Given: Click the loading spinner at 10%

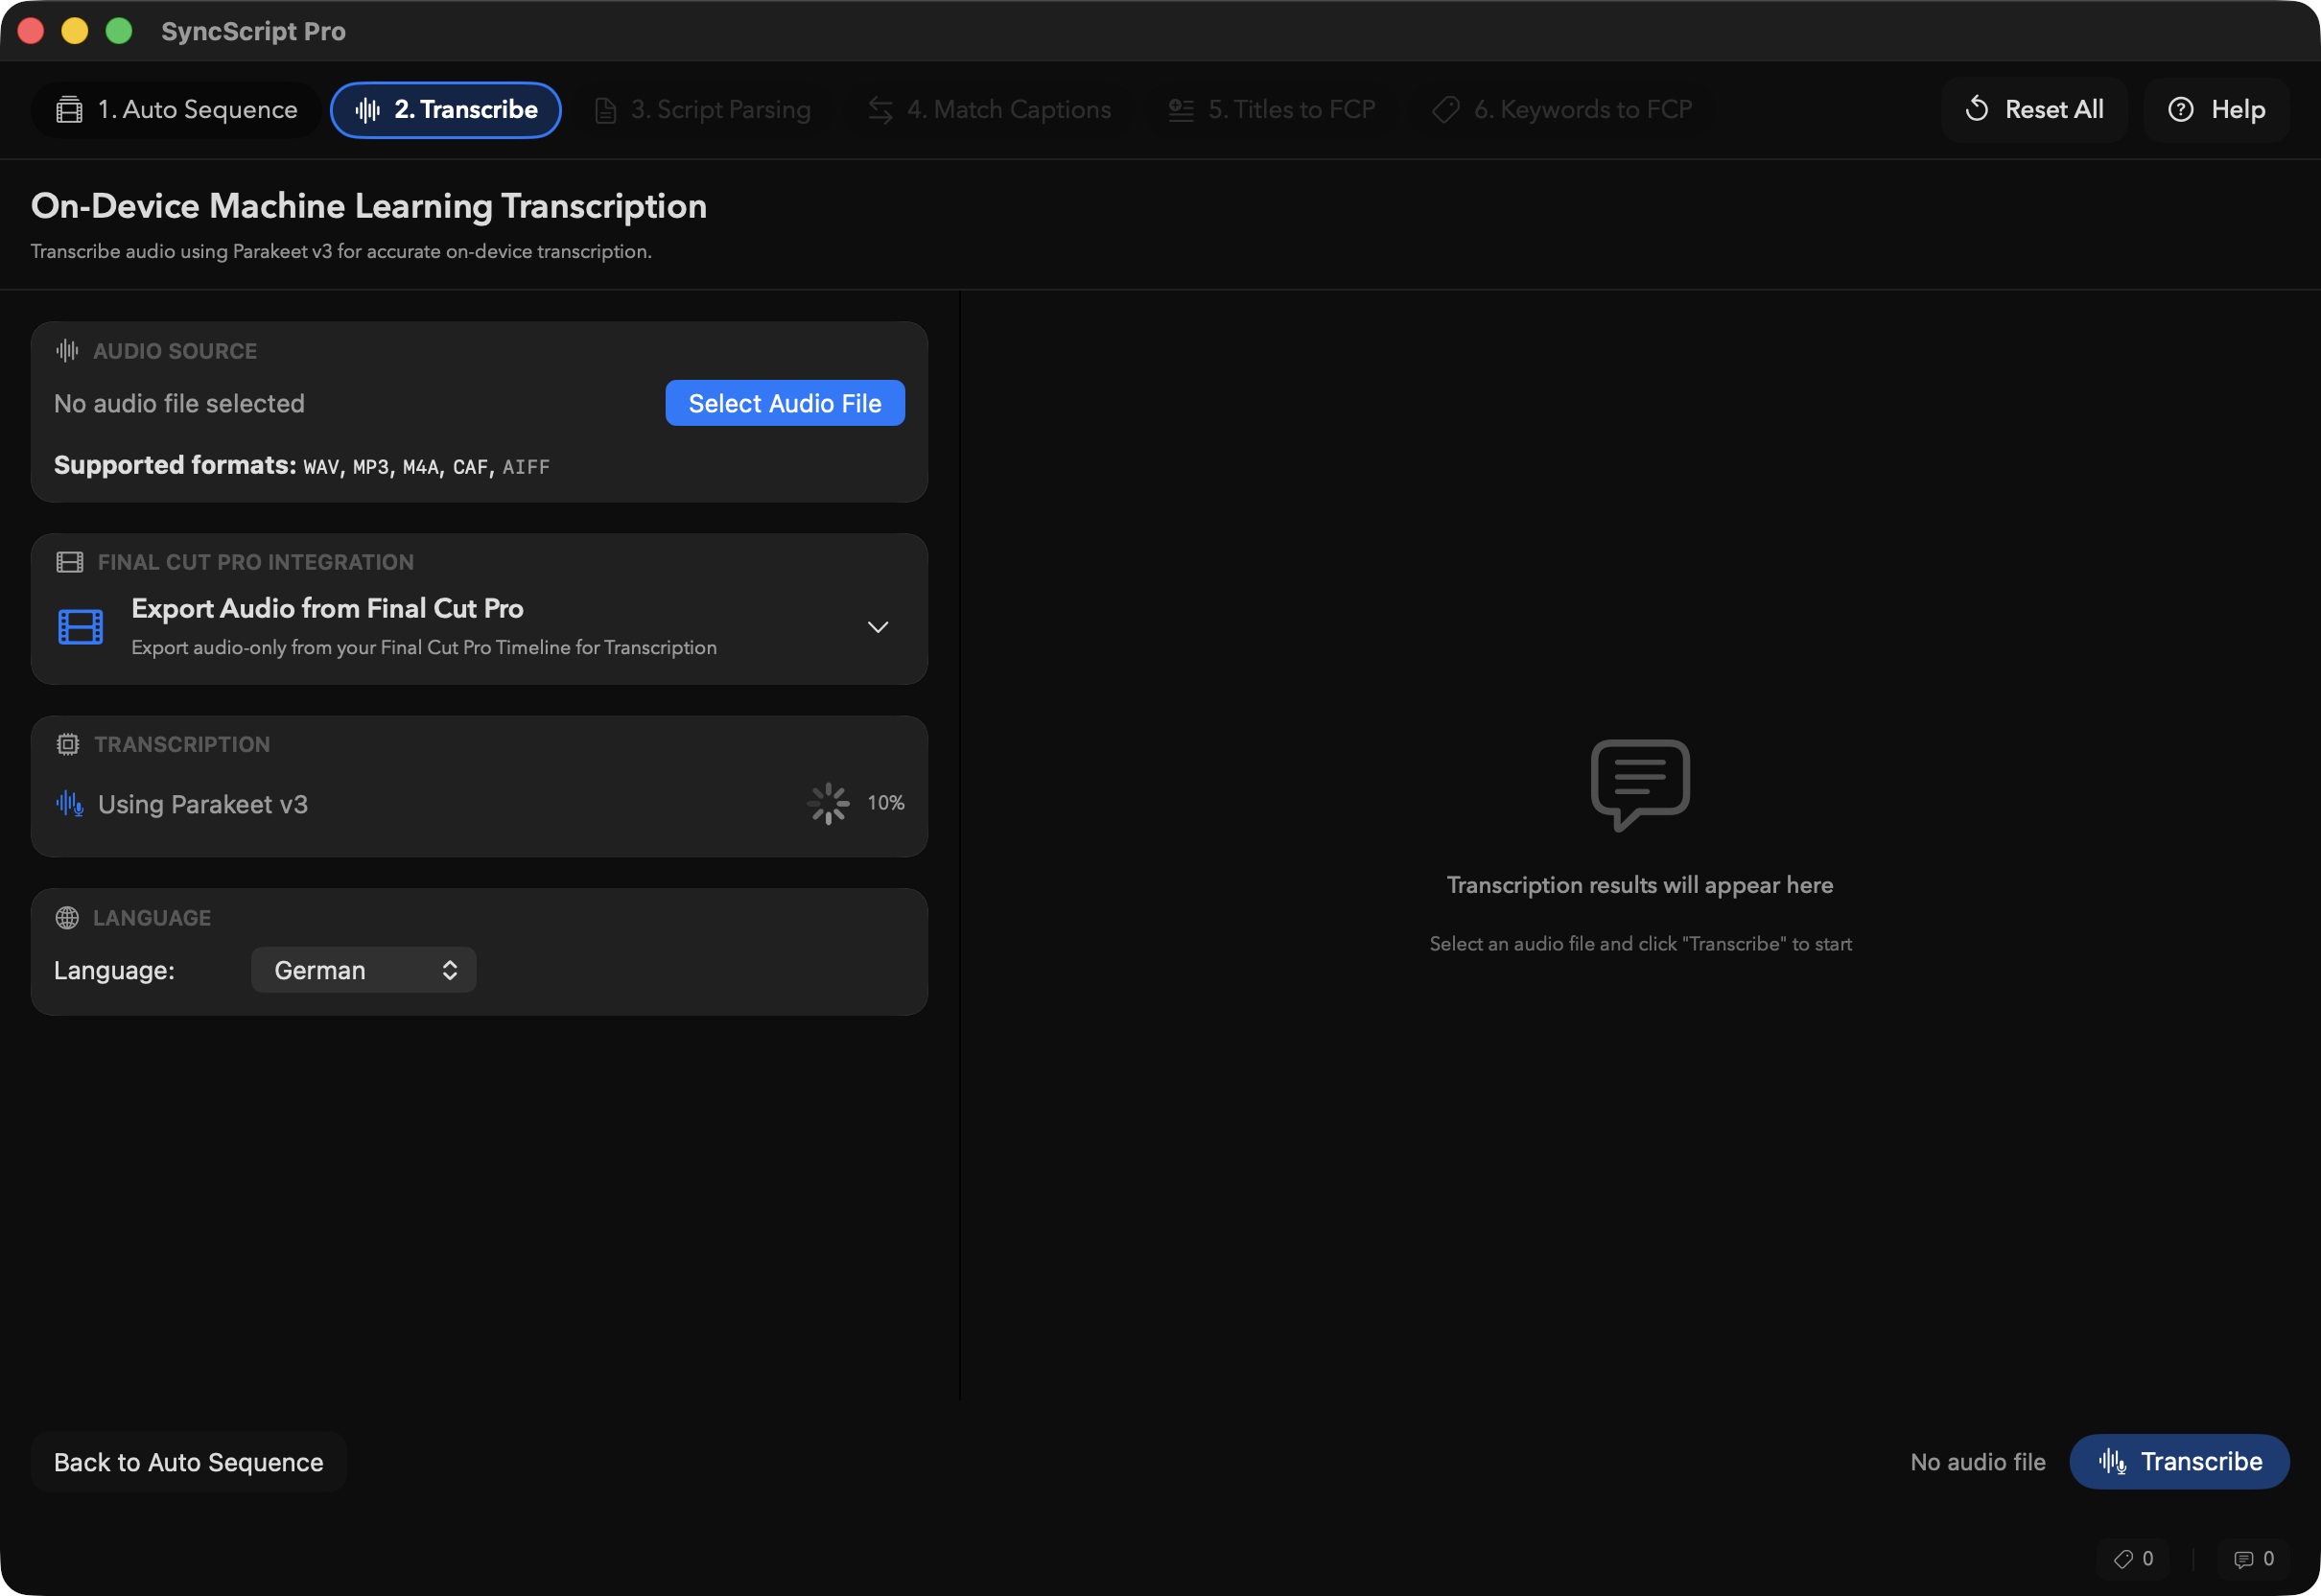Looking at the screenshot, I should [828, 803].
